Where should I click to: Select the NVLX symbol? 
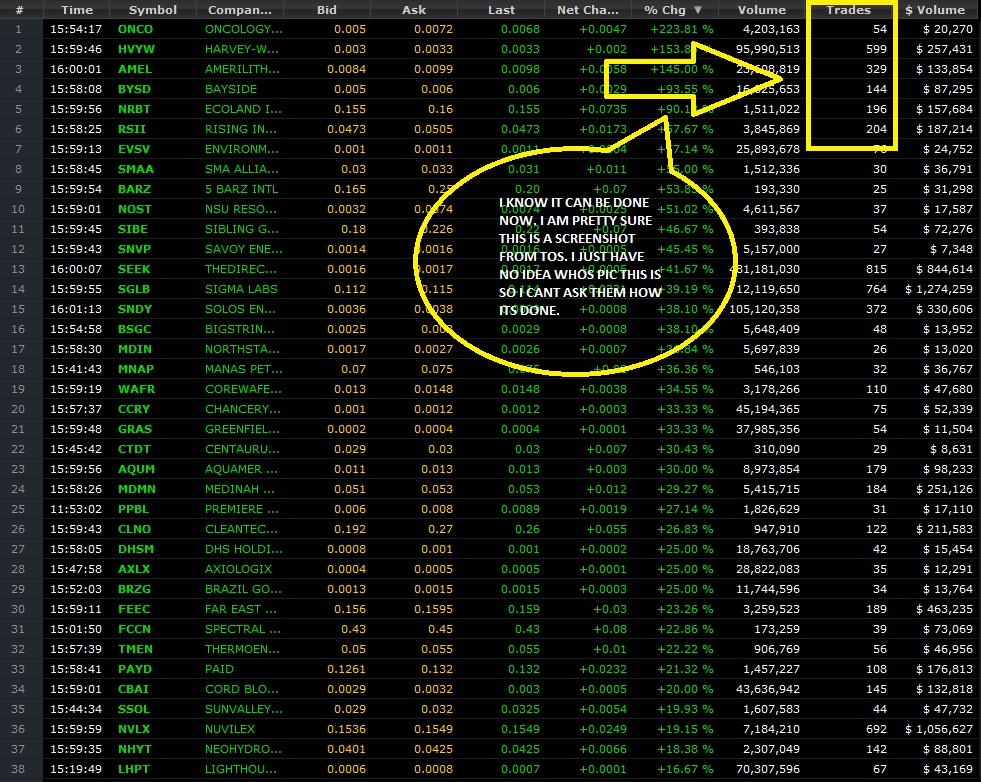[x=135, y=729]
